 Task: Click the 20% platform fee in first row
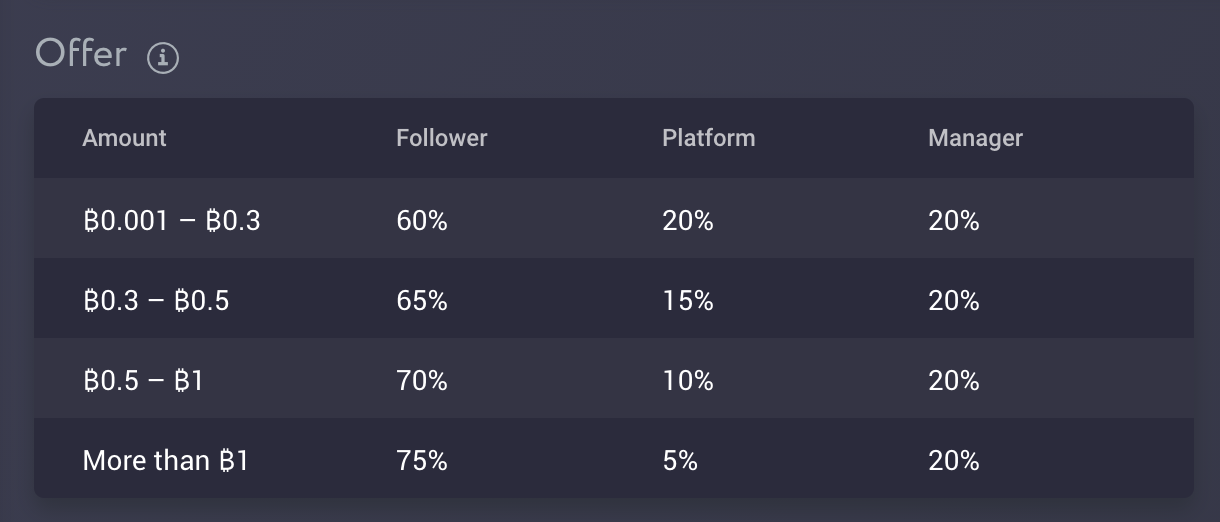(688, 220)
